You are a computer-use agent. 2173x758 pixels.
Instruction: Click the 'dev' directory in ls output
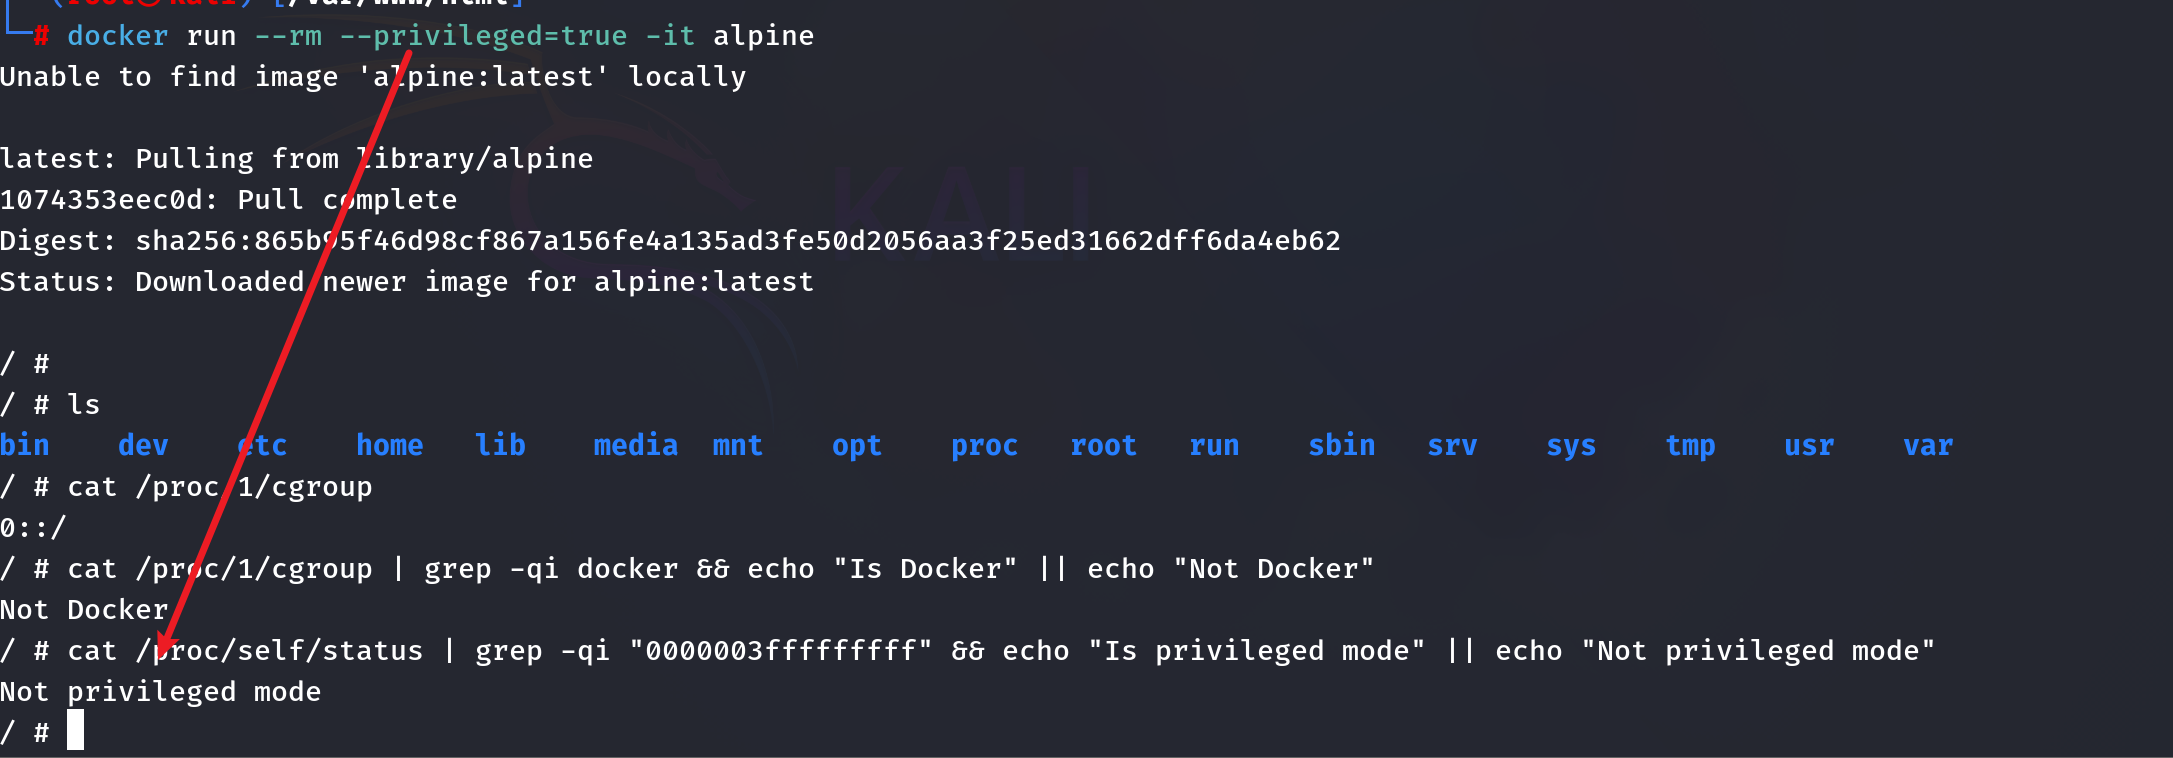(x=143, y=446)
